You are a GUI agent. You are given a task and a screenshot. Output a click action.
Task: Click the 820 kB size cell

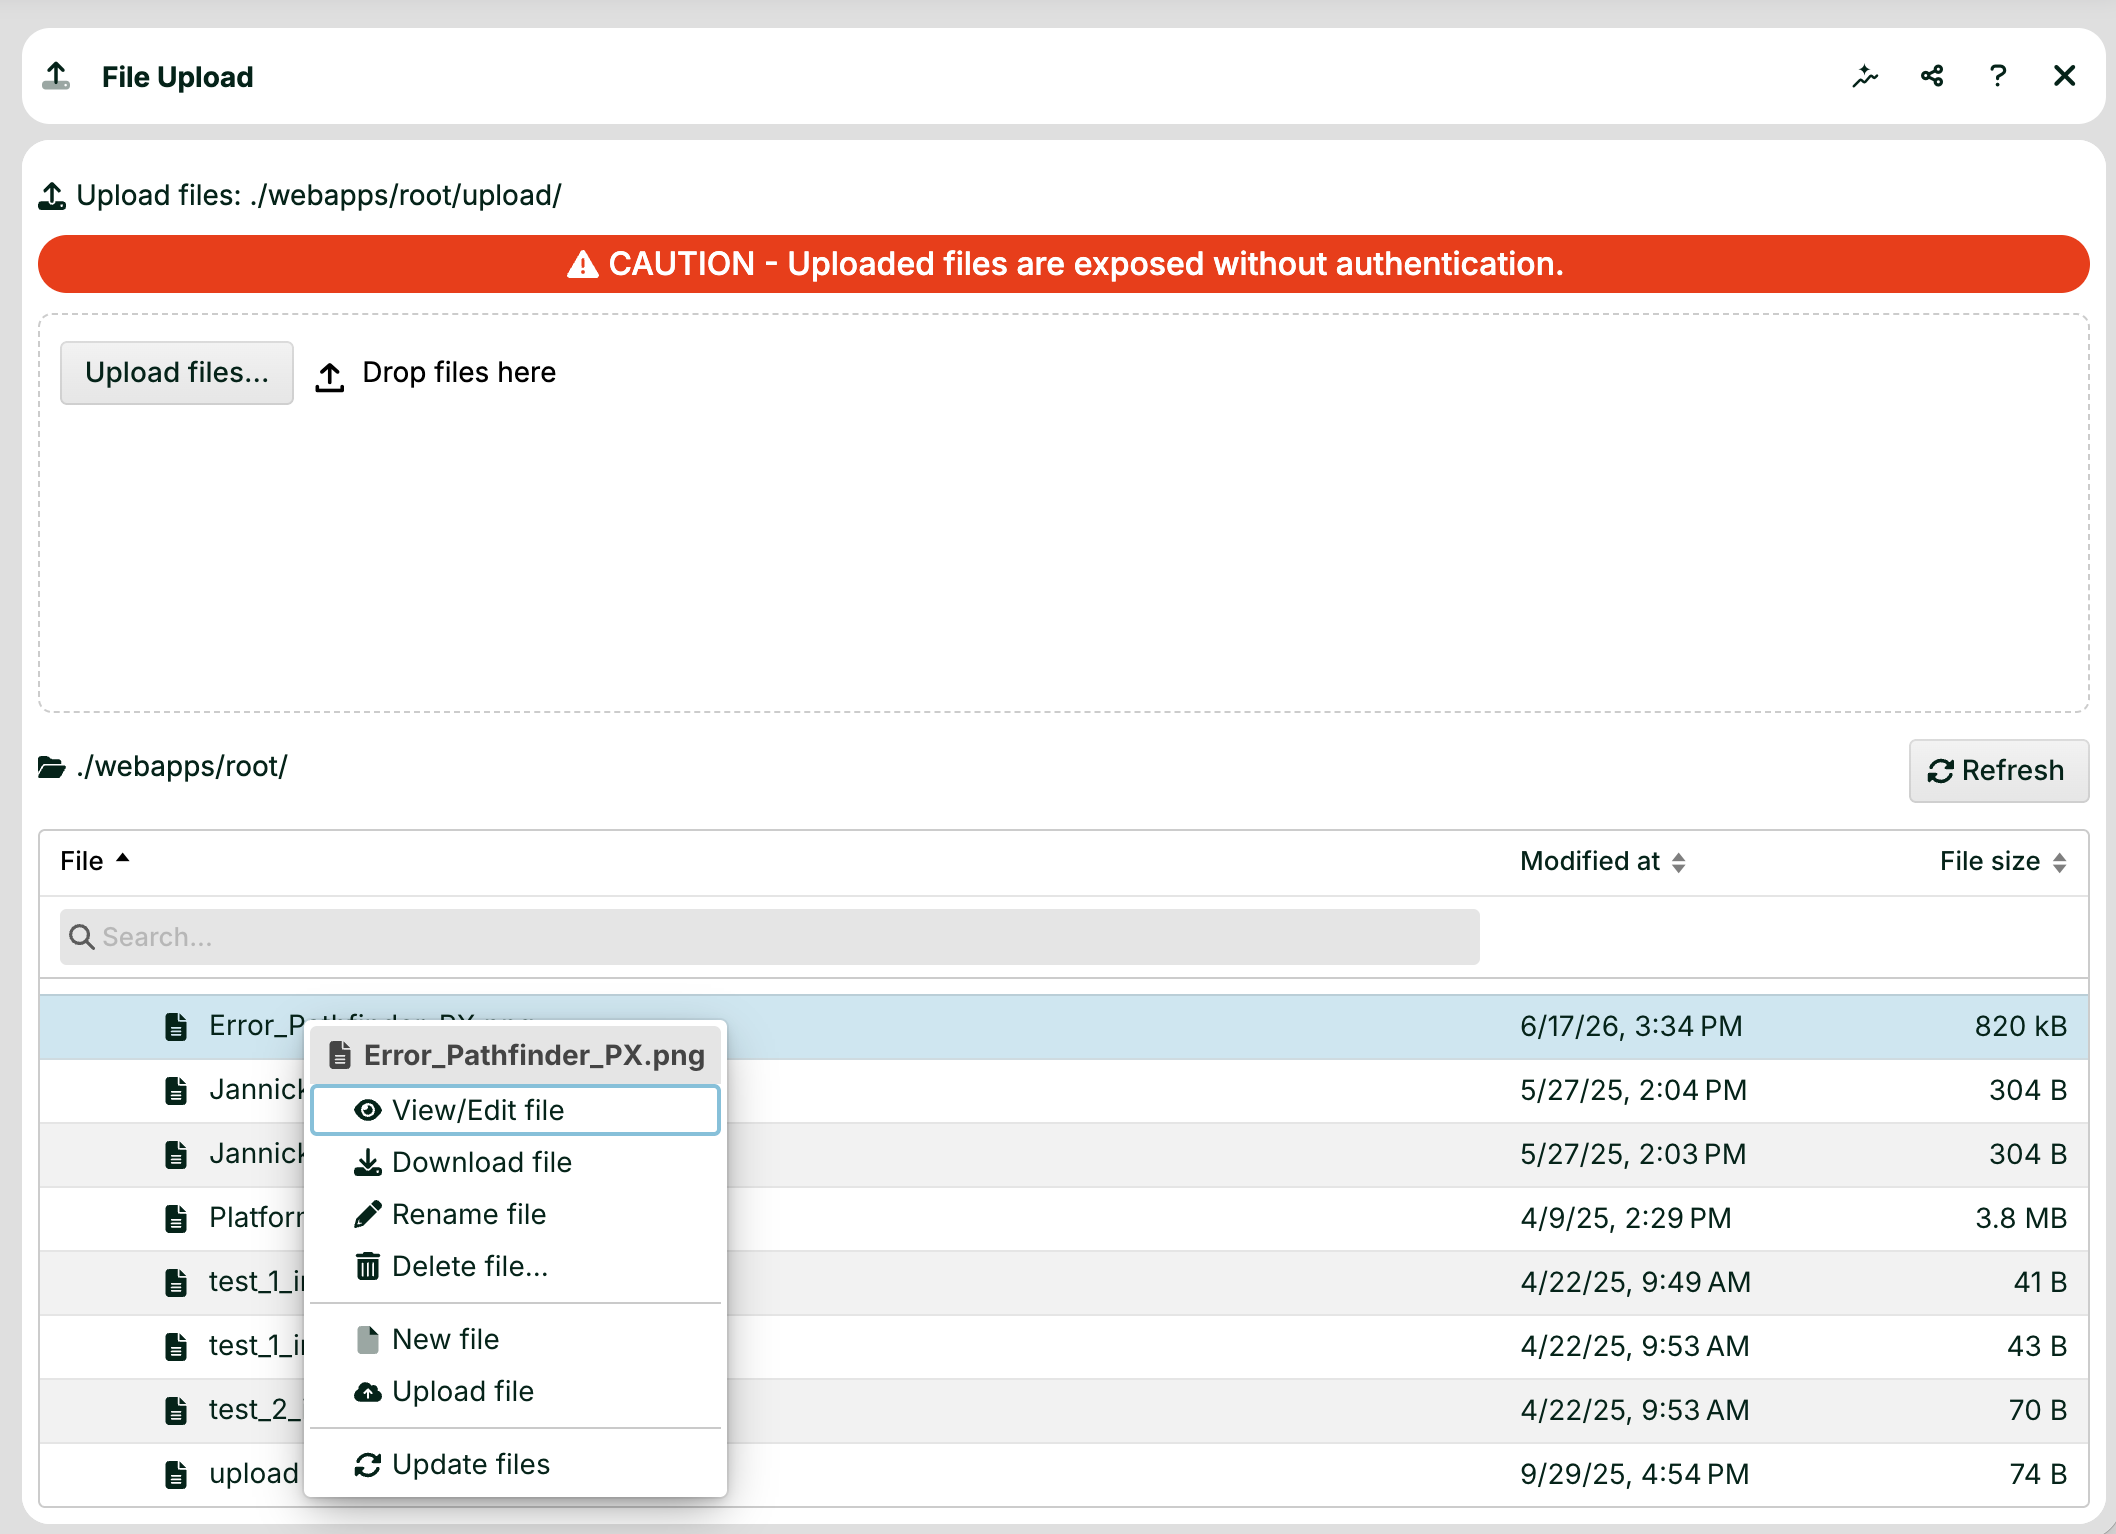click(2020, 1026)
